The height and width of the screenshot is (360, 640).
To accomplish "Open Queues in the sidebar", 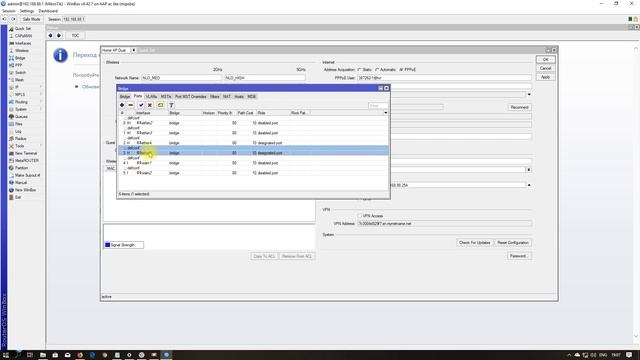I will click(21, 117).
